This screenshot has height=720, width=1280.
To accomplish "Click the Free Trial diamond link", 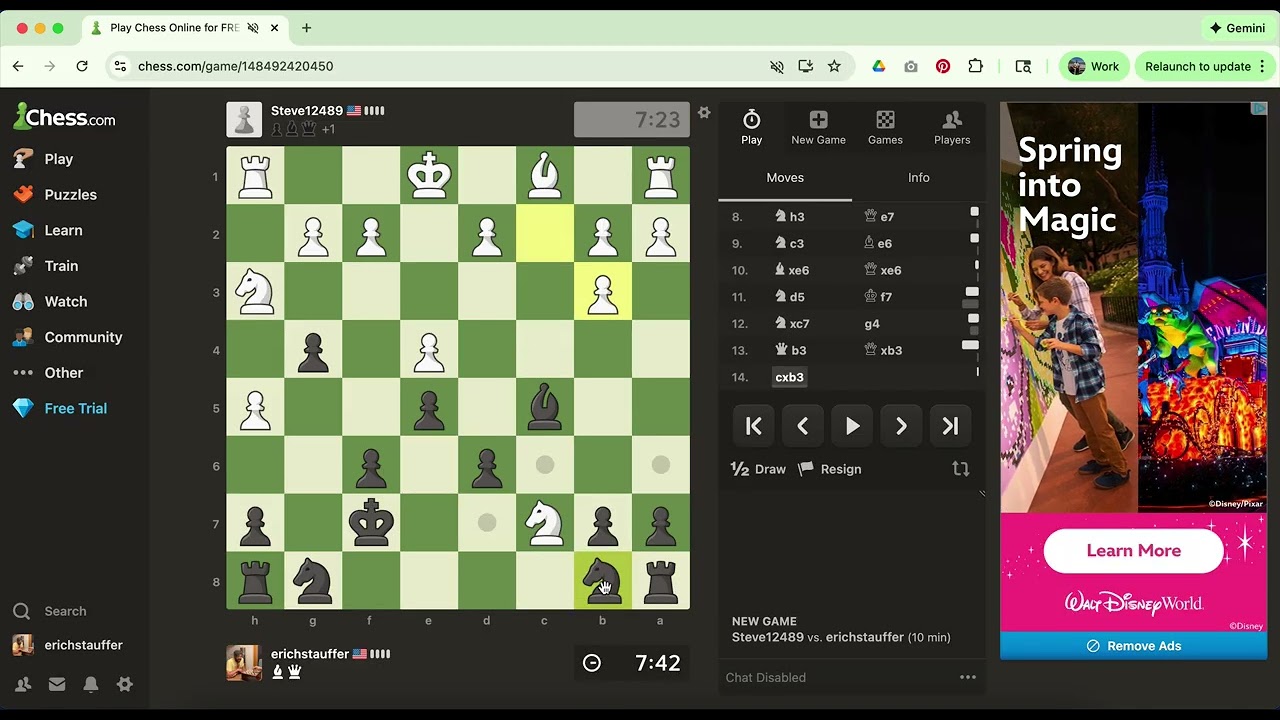I will 60,408.
